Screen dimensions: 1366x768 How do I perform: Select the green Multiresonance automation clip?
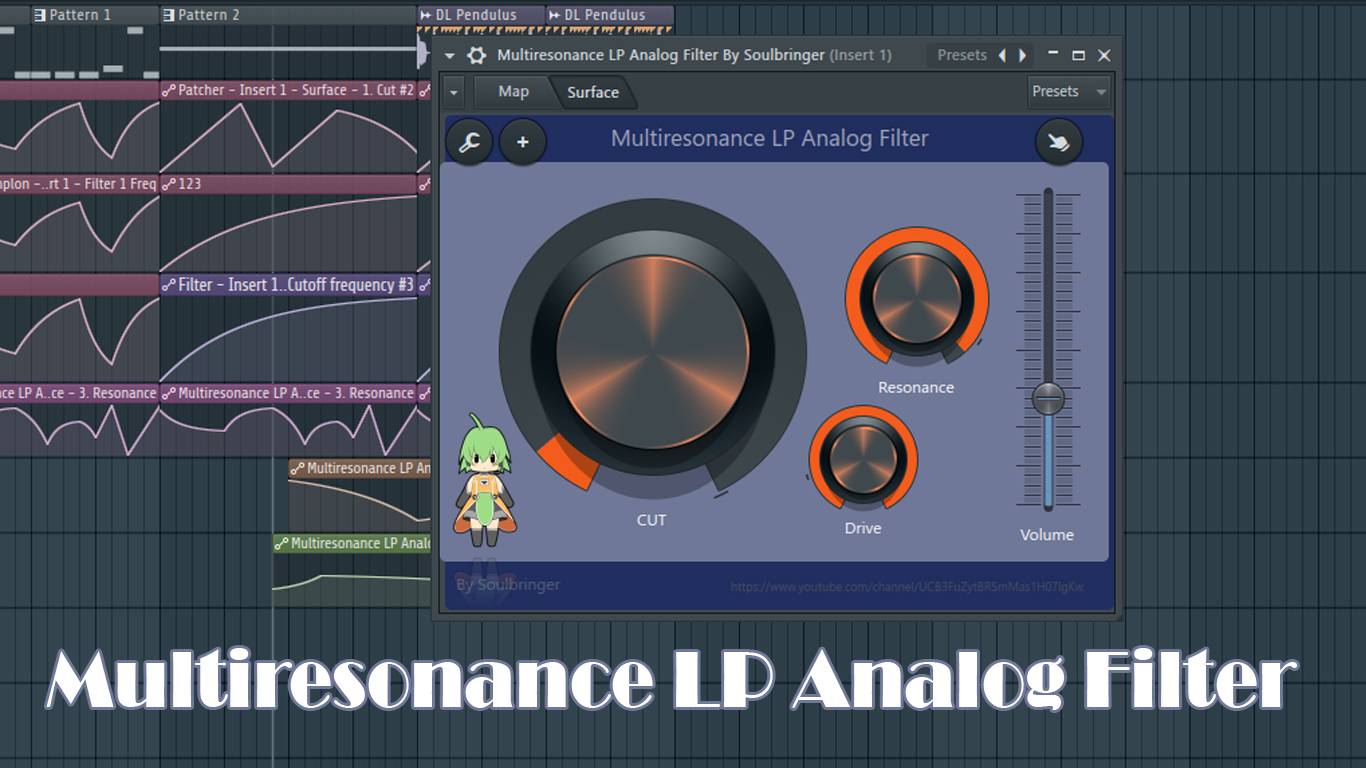coord(352,543)
